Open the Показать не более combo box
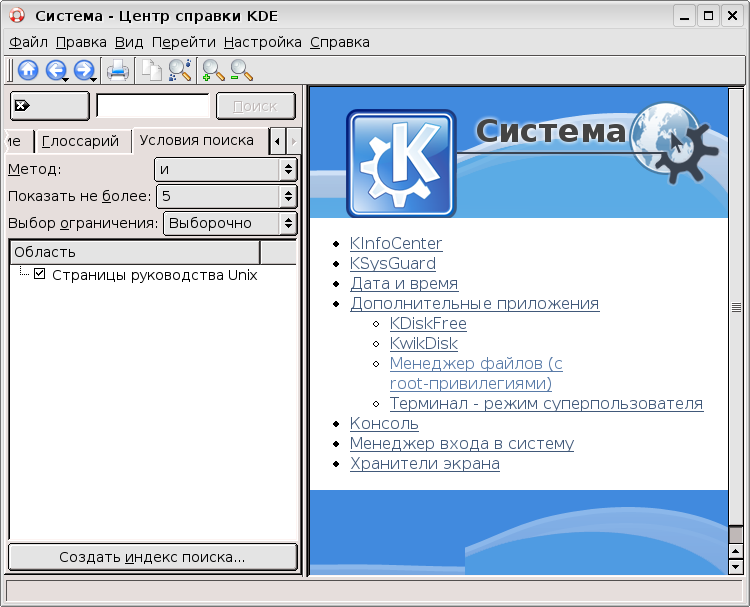Viewport: 750px width, 607px height. [227, 196]
